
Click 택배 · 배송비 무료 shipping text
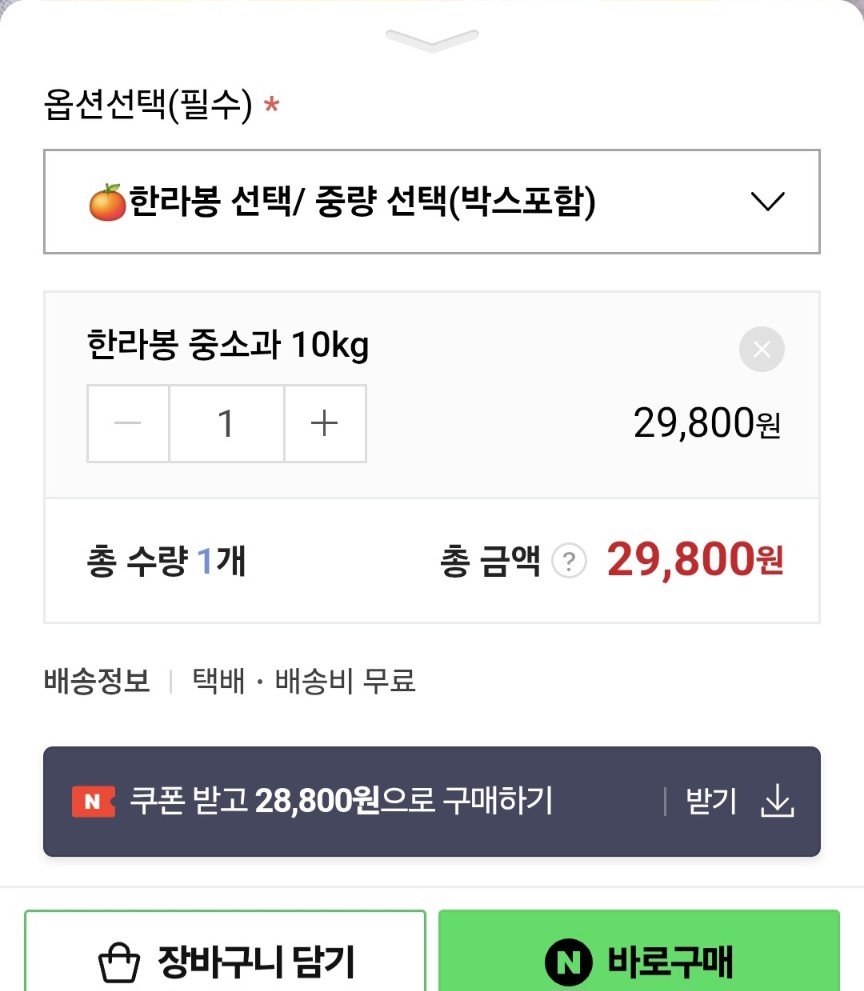pyautogui.click(x=303, y=681)
